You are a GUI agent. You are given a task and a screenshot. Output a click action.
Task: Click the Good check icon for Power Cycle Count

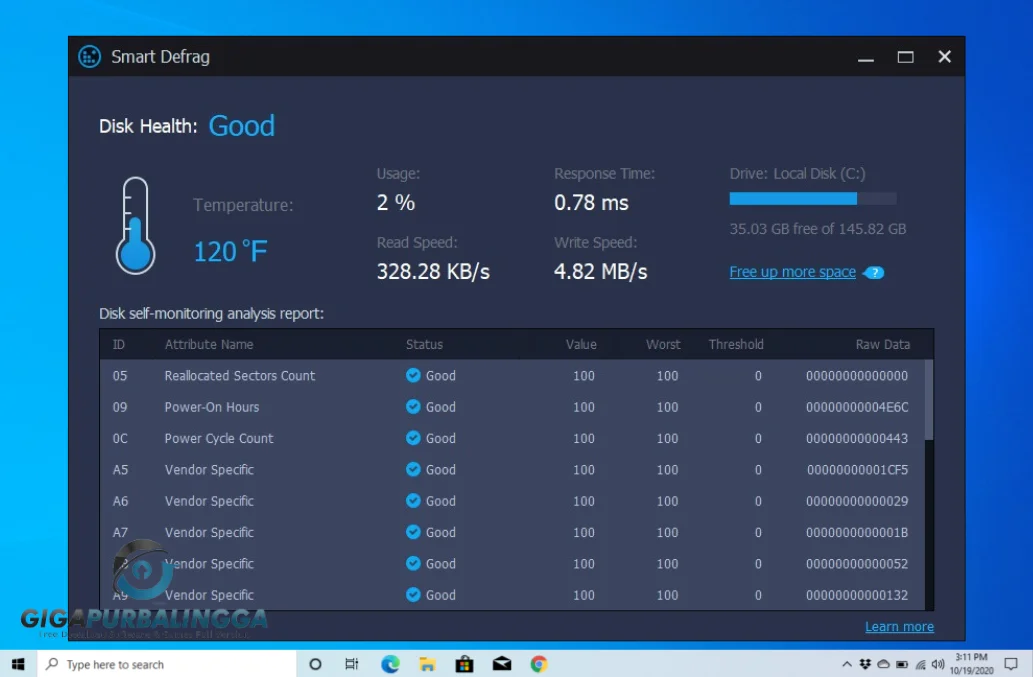413,438
